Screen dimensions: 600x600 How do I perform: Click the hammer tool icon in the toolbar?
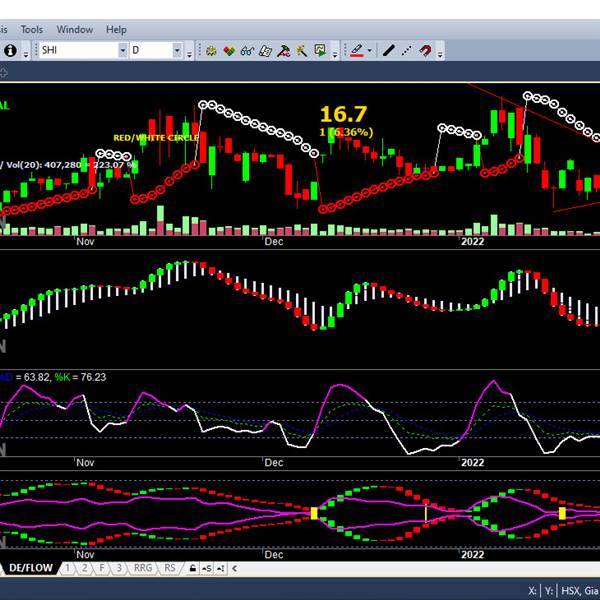(284, 50)
